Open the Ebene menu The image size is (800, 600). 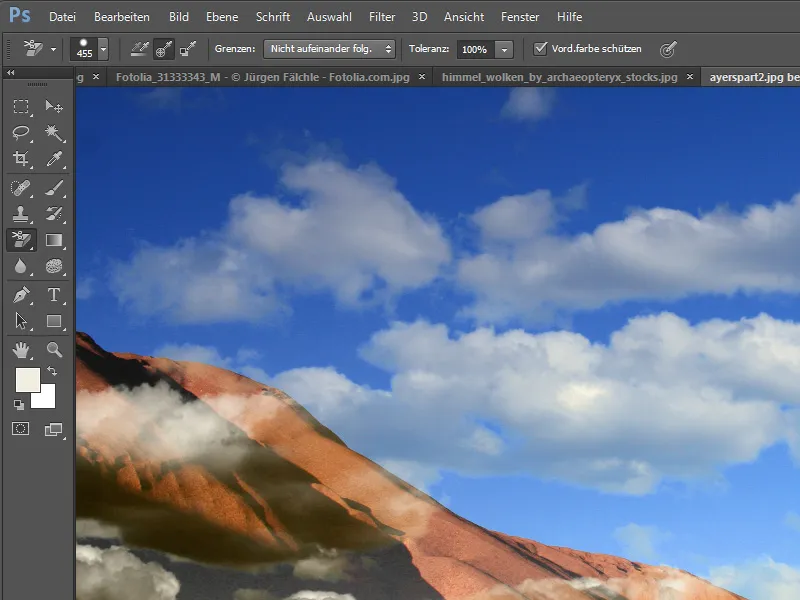222,17
